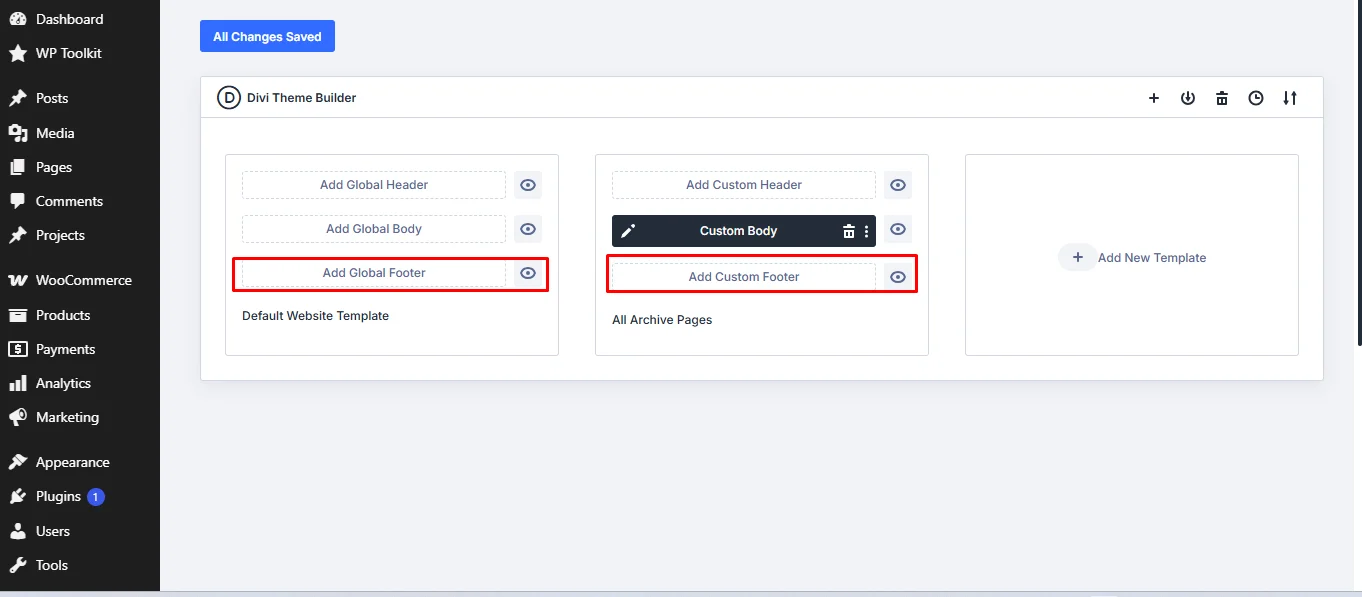Viewport: 1362px width, 597px height.
Task: Toggle visibility of Global Header
Action: coord(528,185)
